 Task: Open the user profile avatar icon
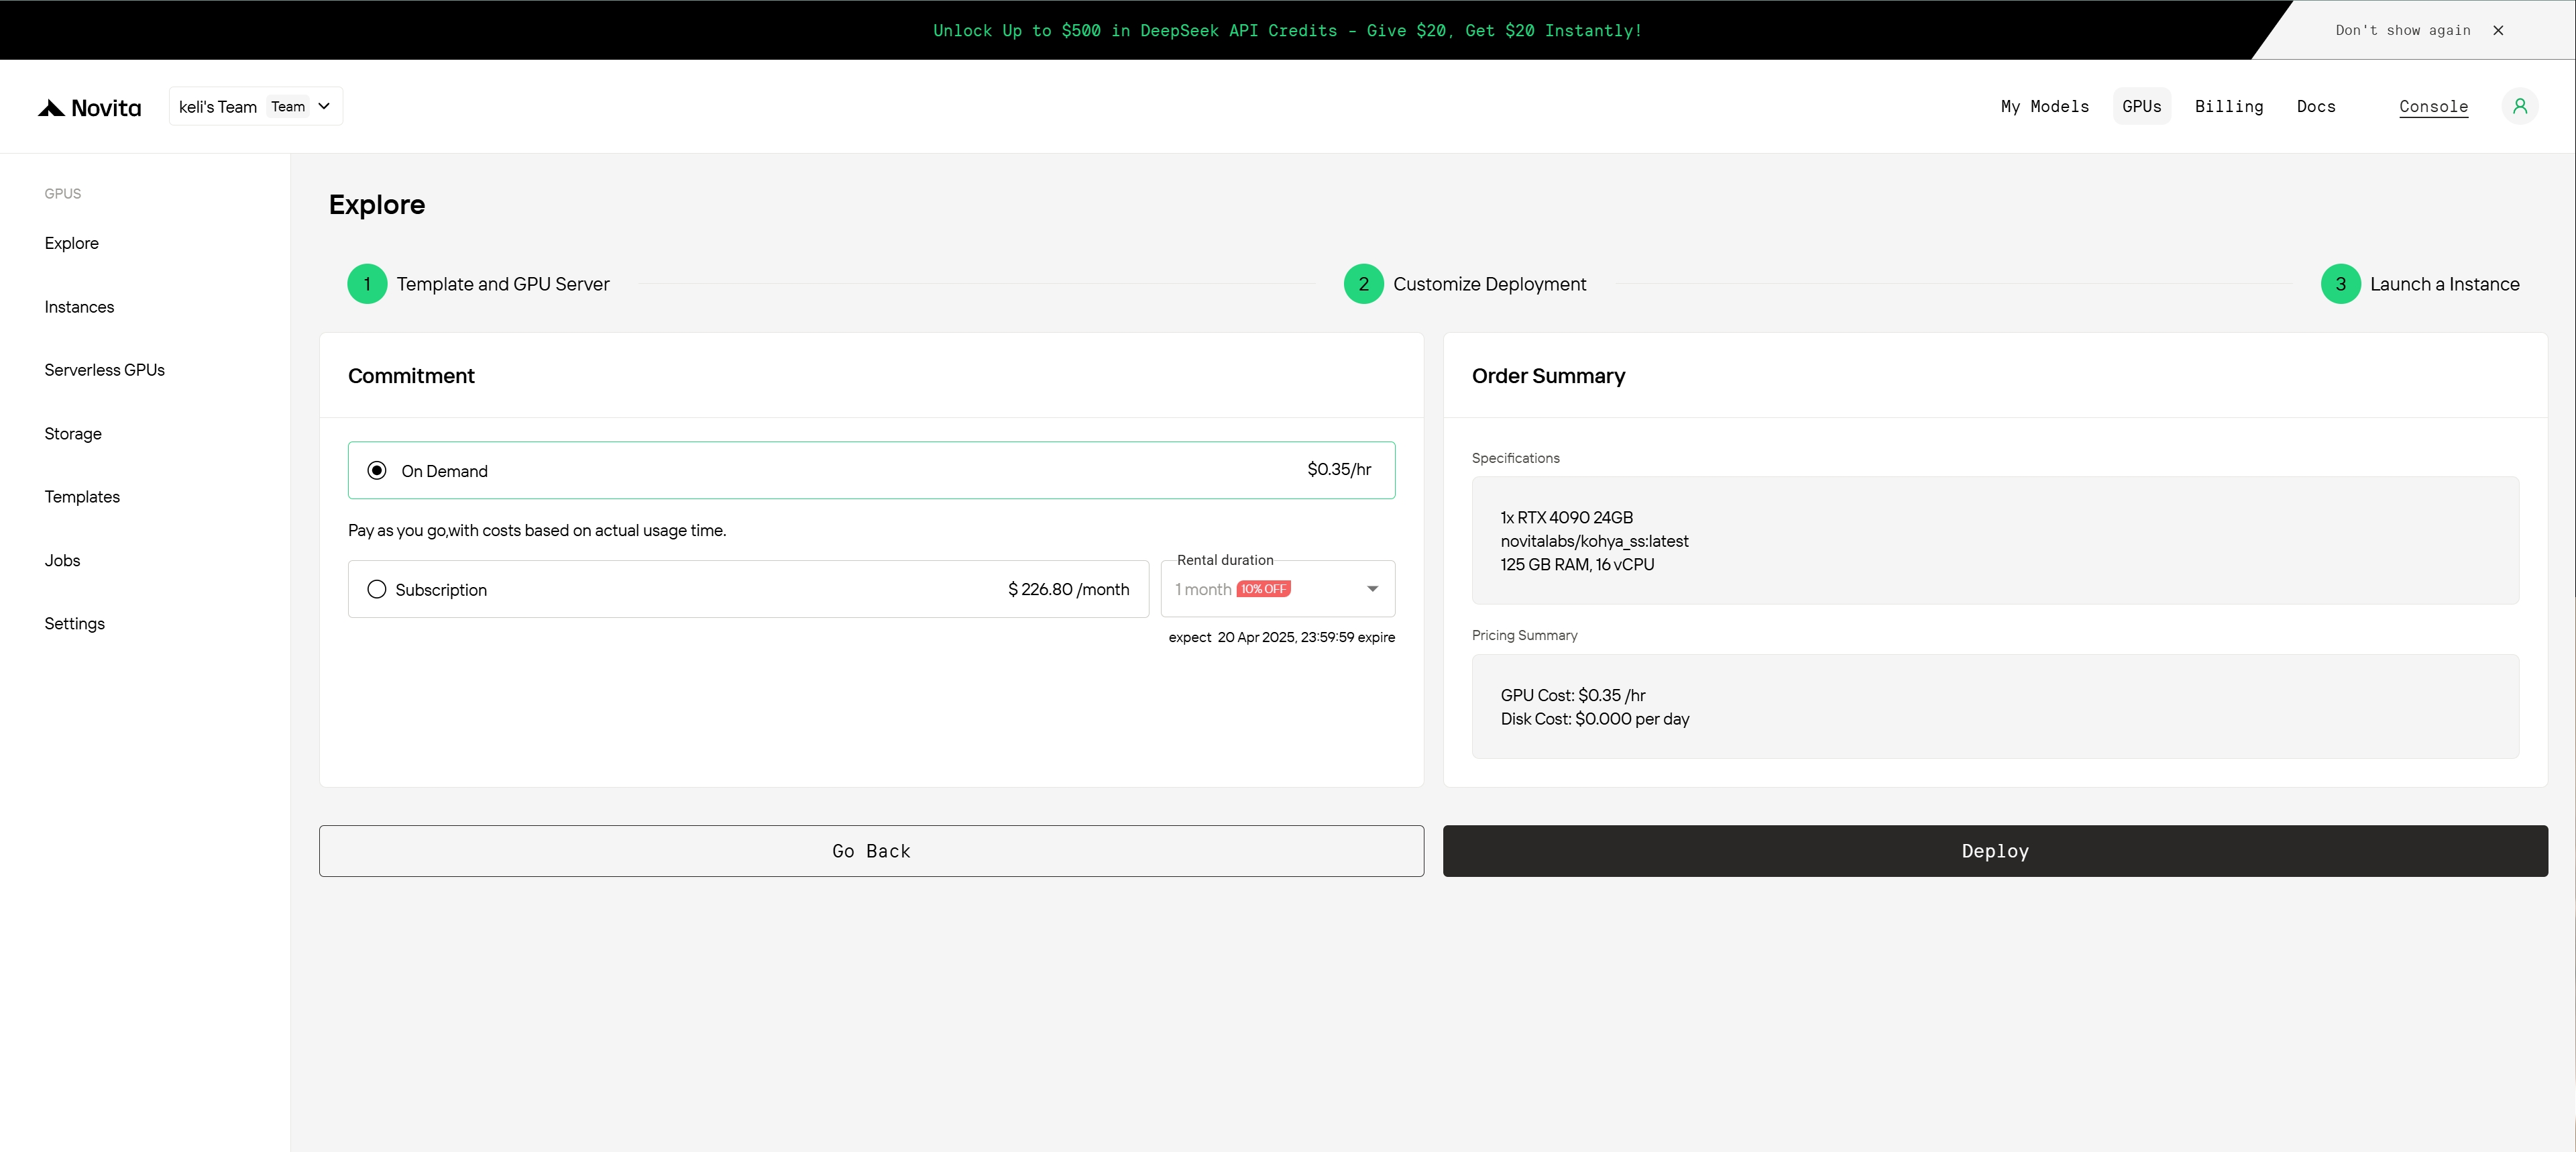[2519, 106]
